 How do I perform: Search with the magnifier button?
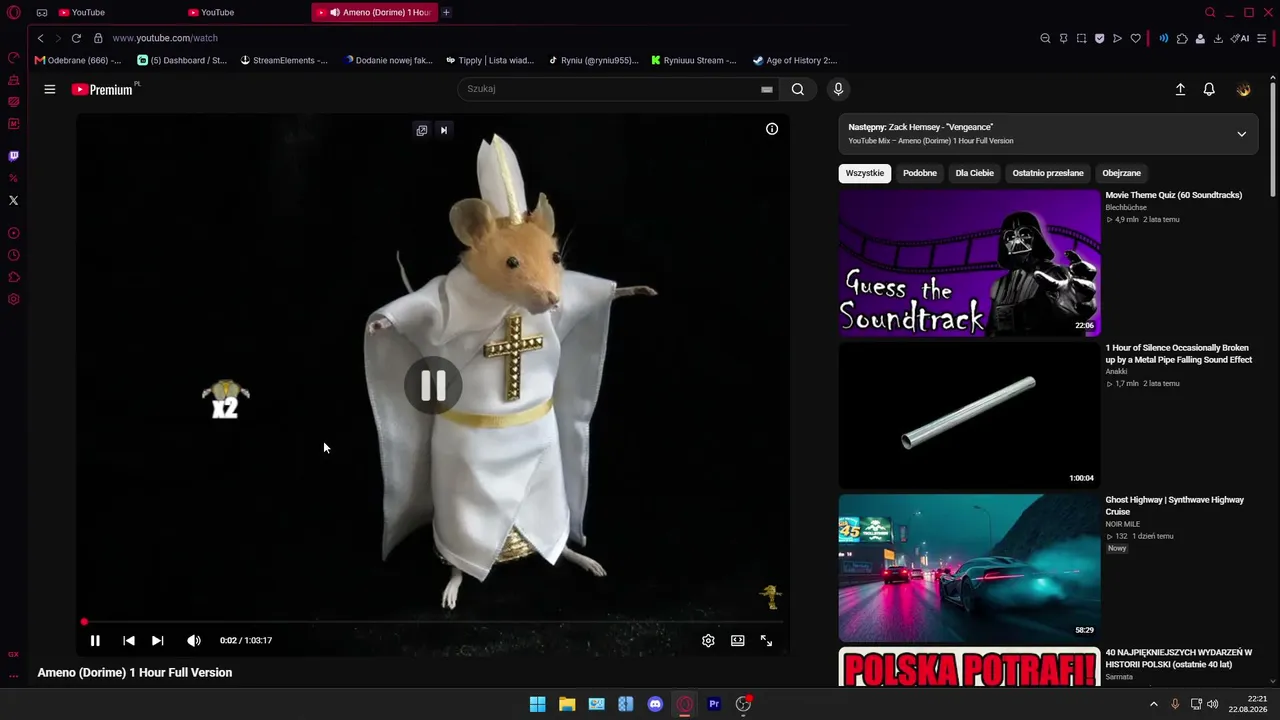click(797, 89)
